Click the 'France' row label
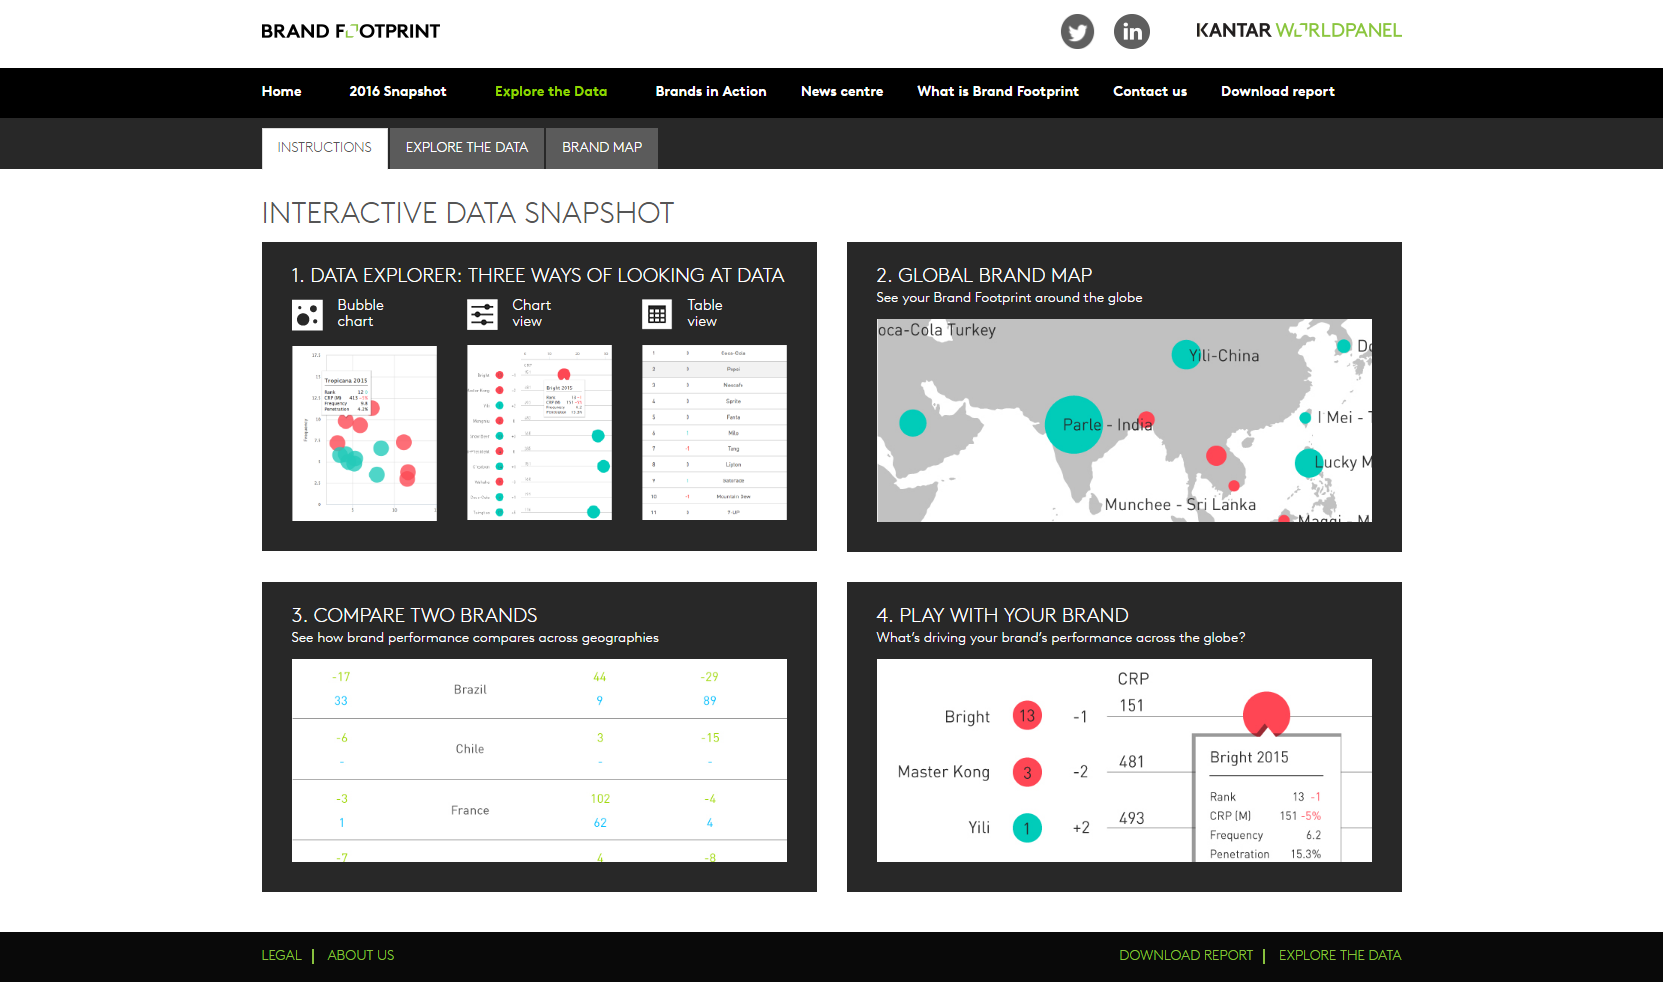Image resolution: width=1663 pixels, height=982 pixels. 470,811
